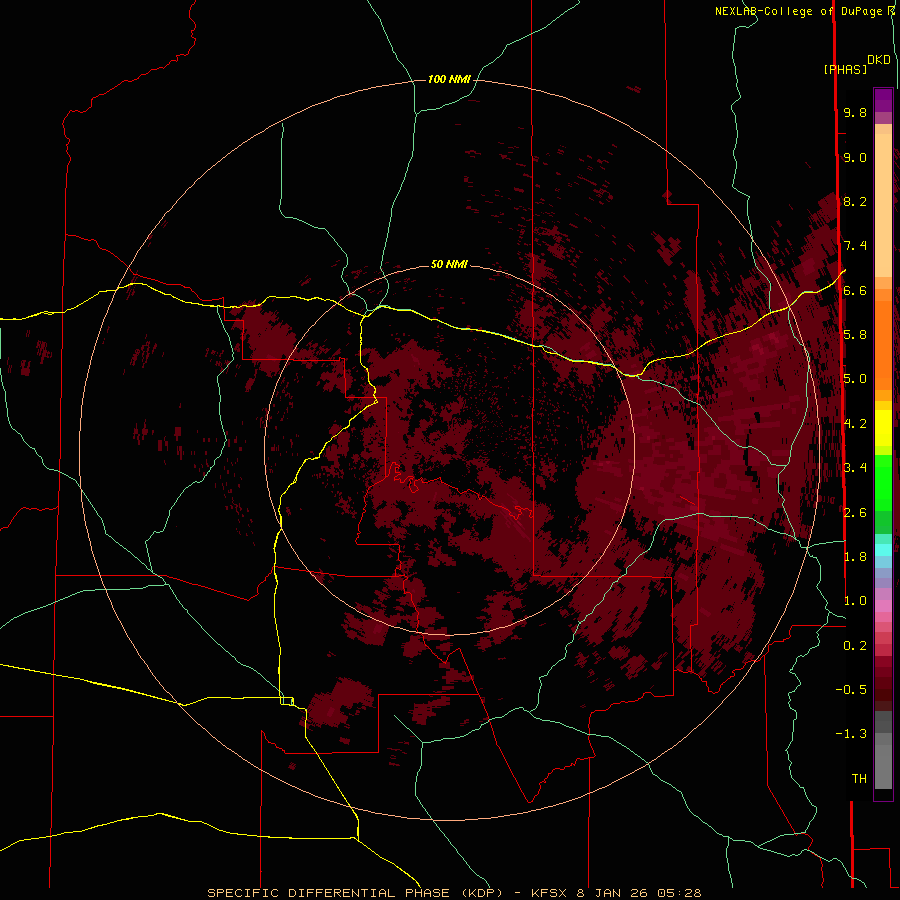The image size is (900, 900).
Task: Click the 8.2 legend value
Action: click(855, 201)
